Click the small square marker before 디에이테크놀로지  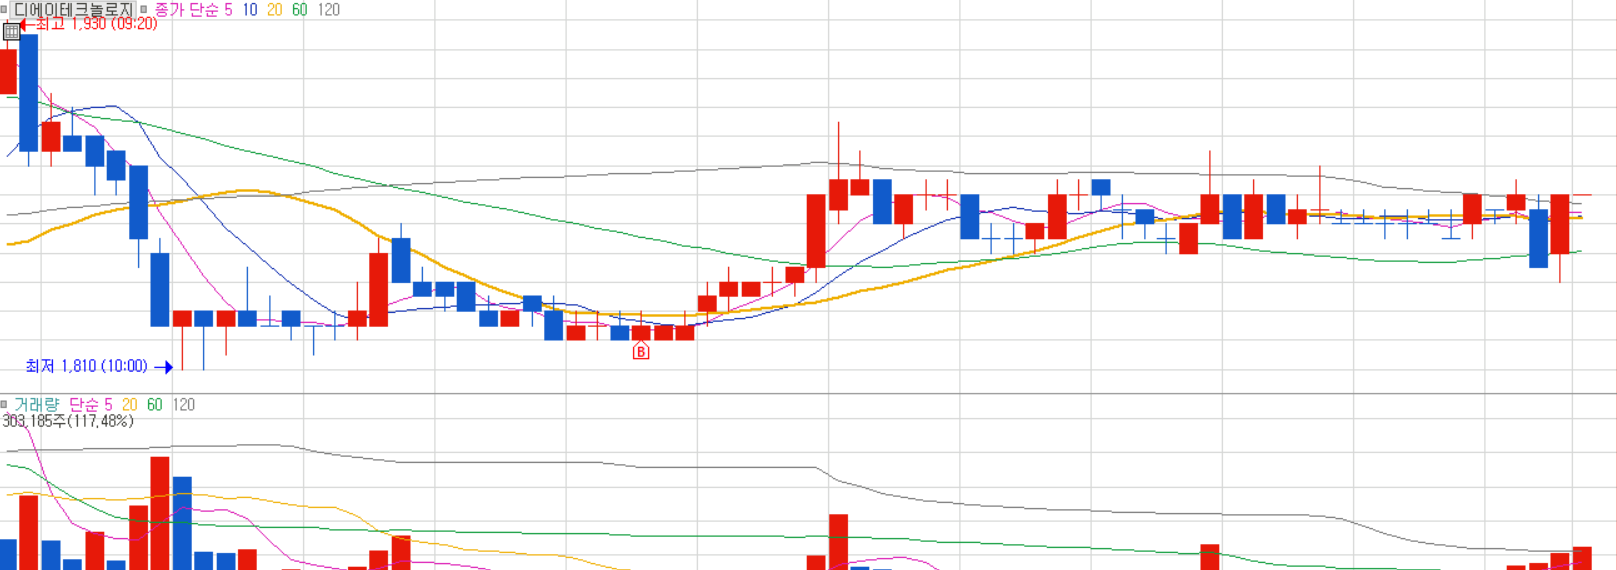click(4, 9)
